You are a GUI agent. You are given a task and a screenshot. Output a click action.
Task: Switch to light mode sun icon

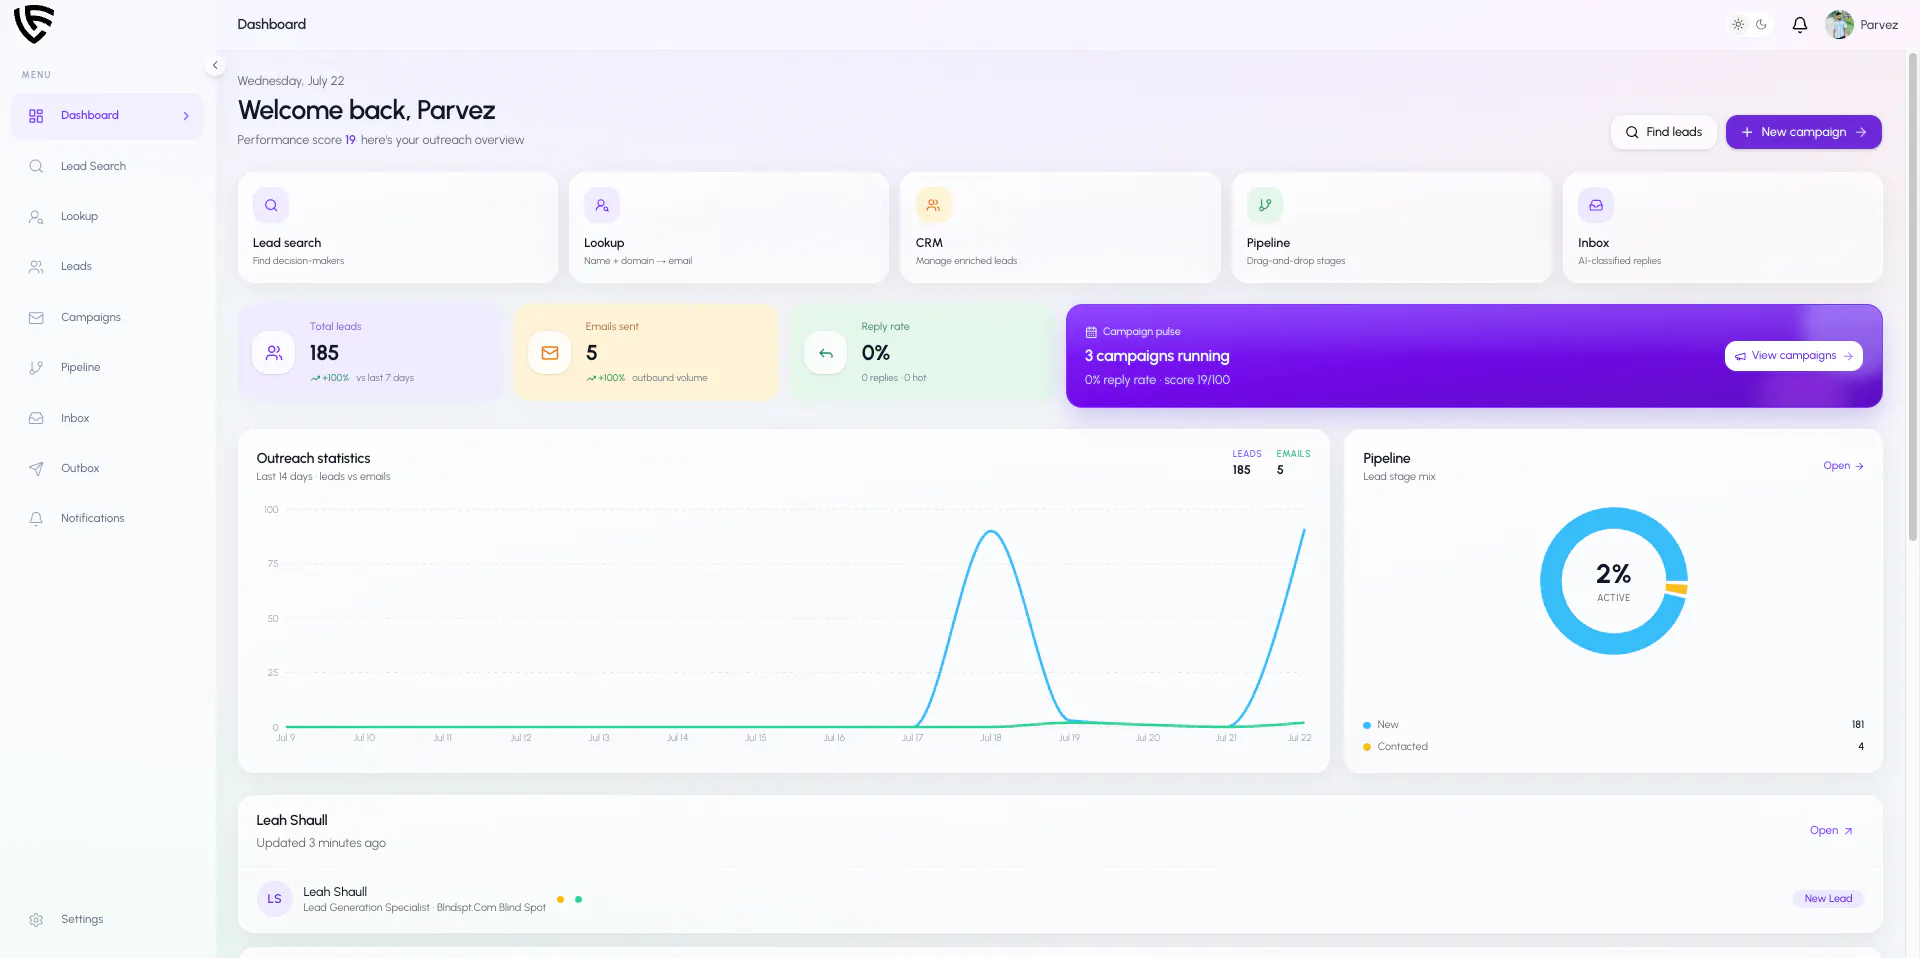[1738, 25]
